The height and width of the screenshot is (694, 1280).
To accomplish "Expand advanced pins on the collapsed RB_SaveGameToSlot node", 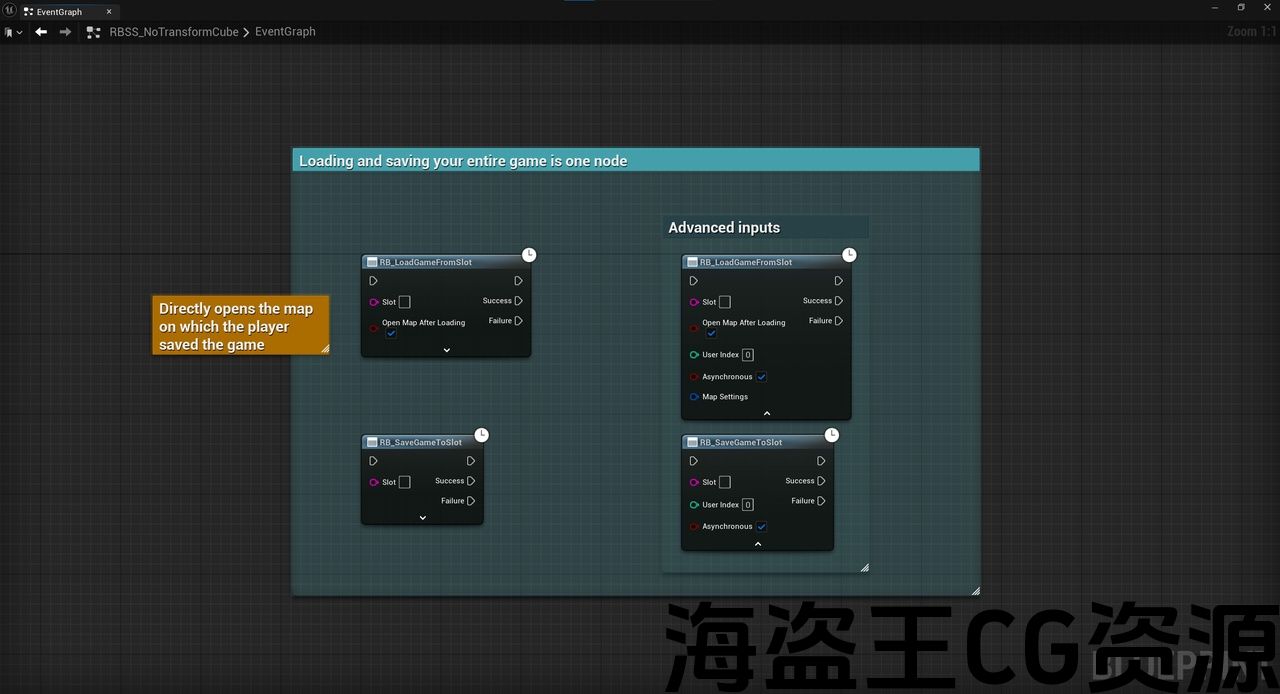I will 422,518.
